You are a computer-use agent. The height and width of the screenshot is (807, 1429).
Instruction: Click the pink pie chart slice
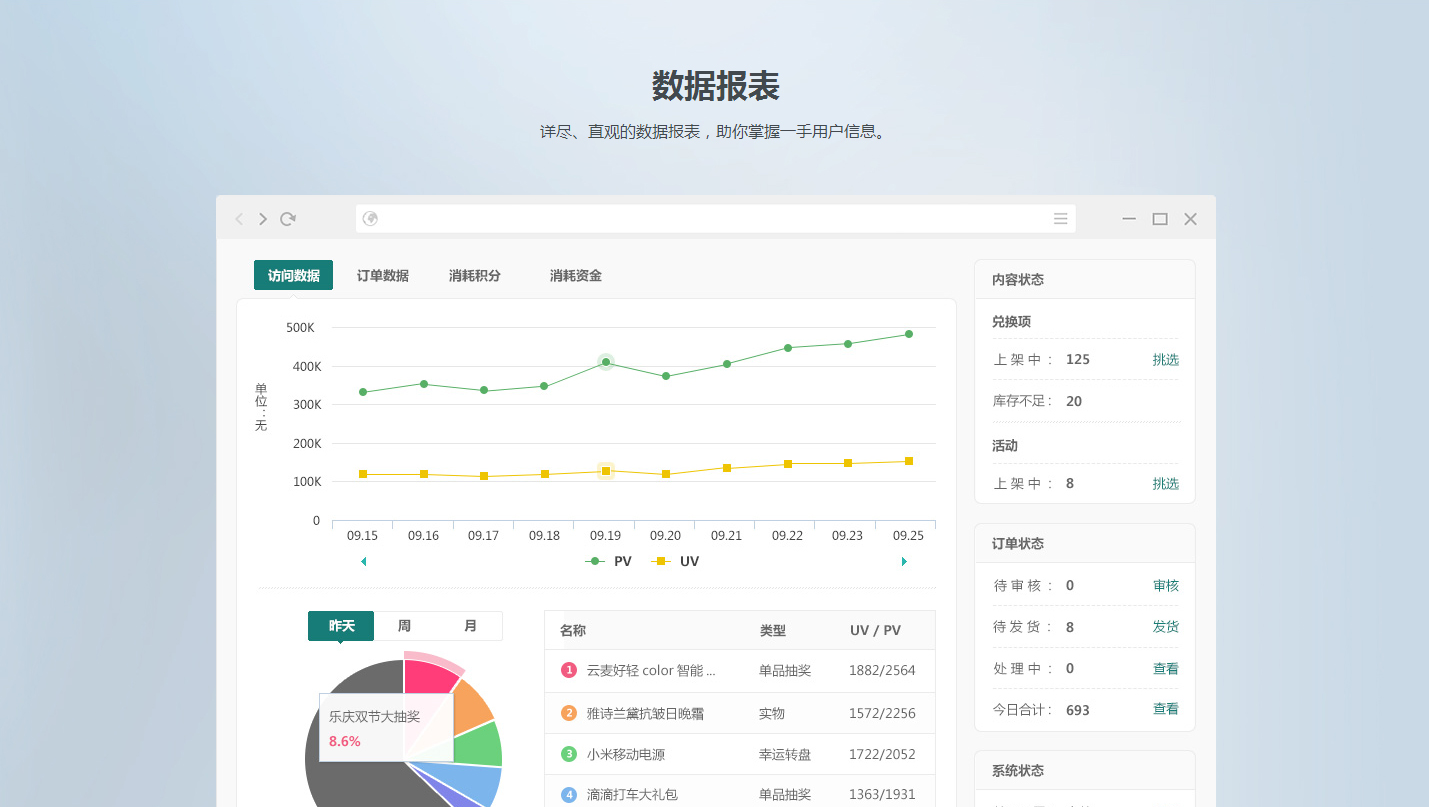(431, 678)
